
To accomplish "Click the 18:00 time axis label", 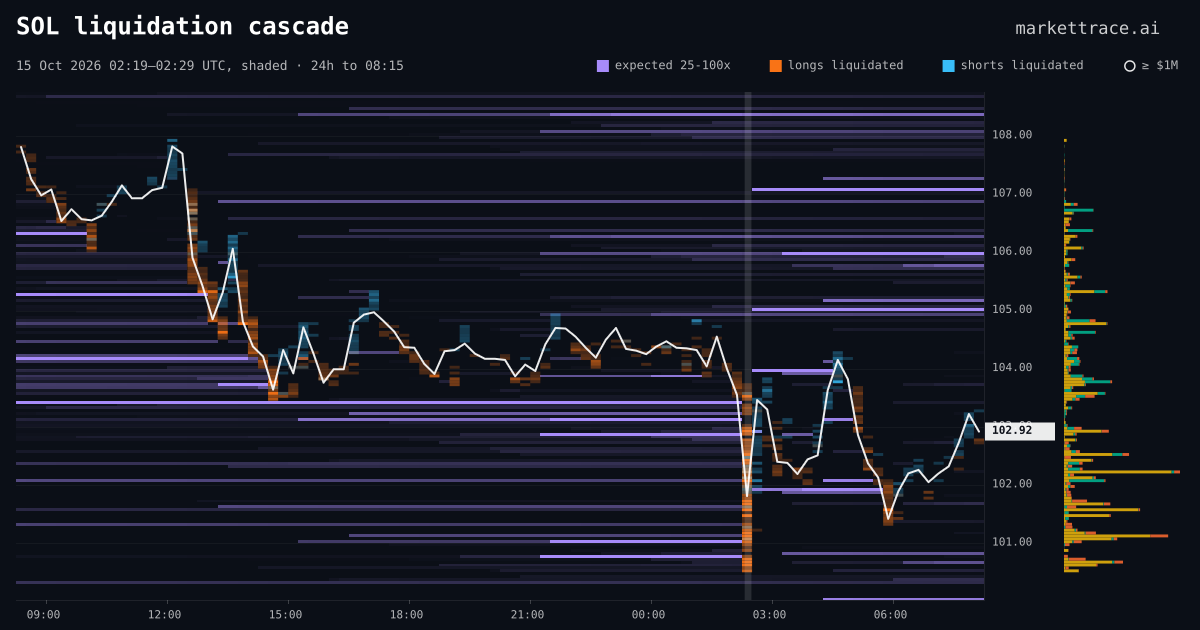I will (x=407, y=615).
